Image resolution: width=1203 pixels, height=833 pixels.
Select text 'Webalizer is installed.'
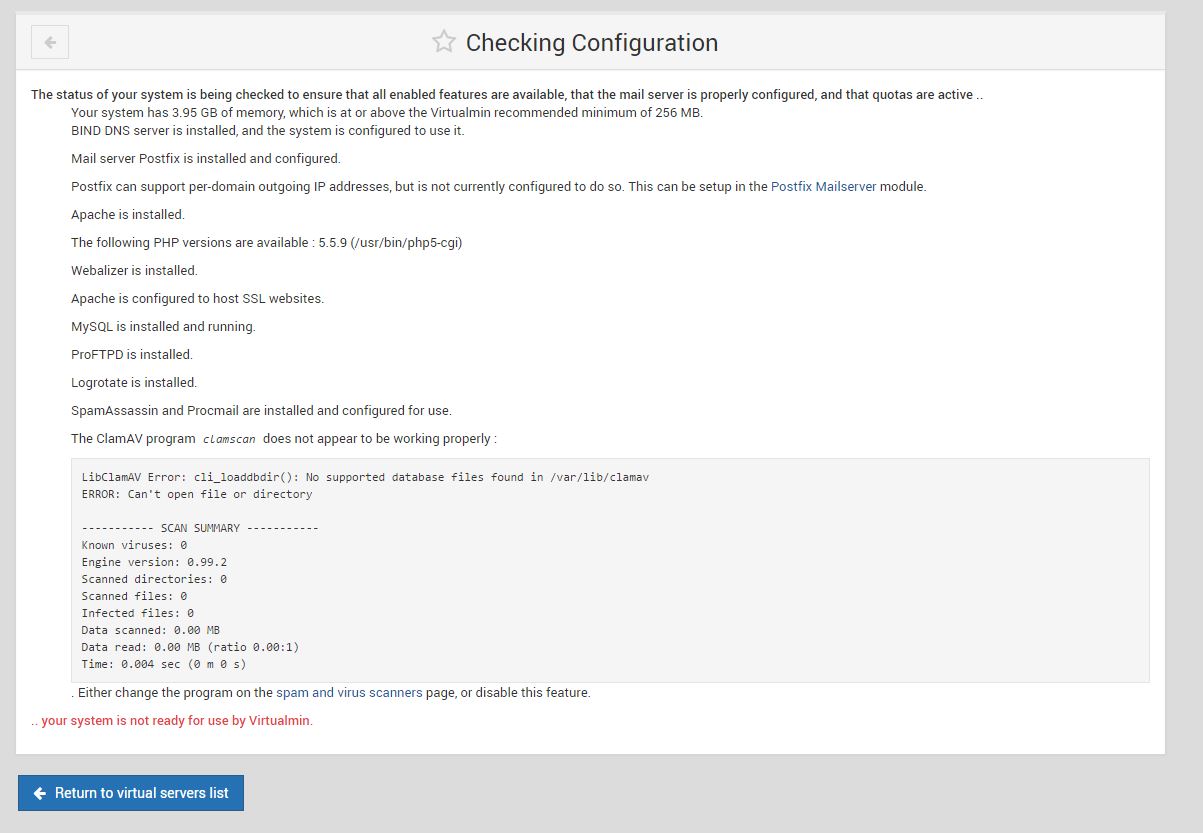(134, 271)
